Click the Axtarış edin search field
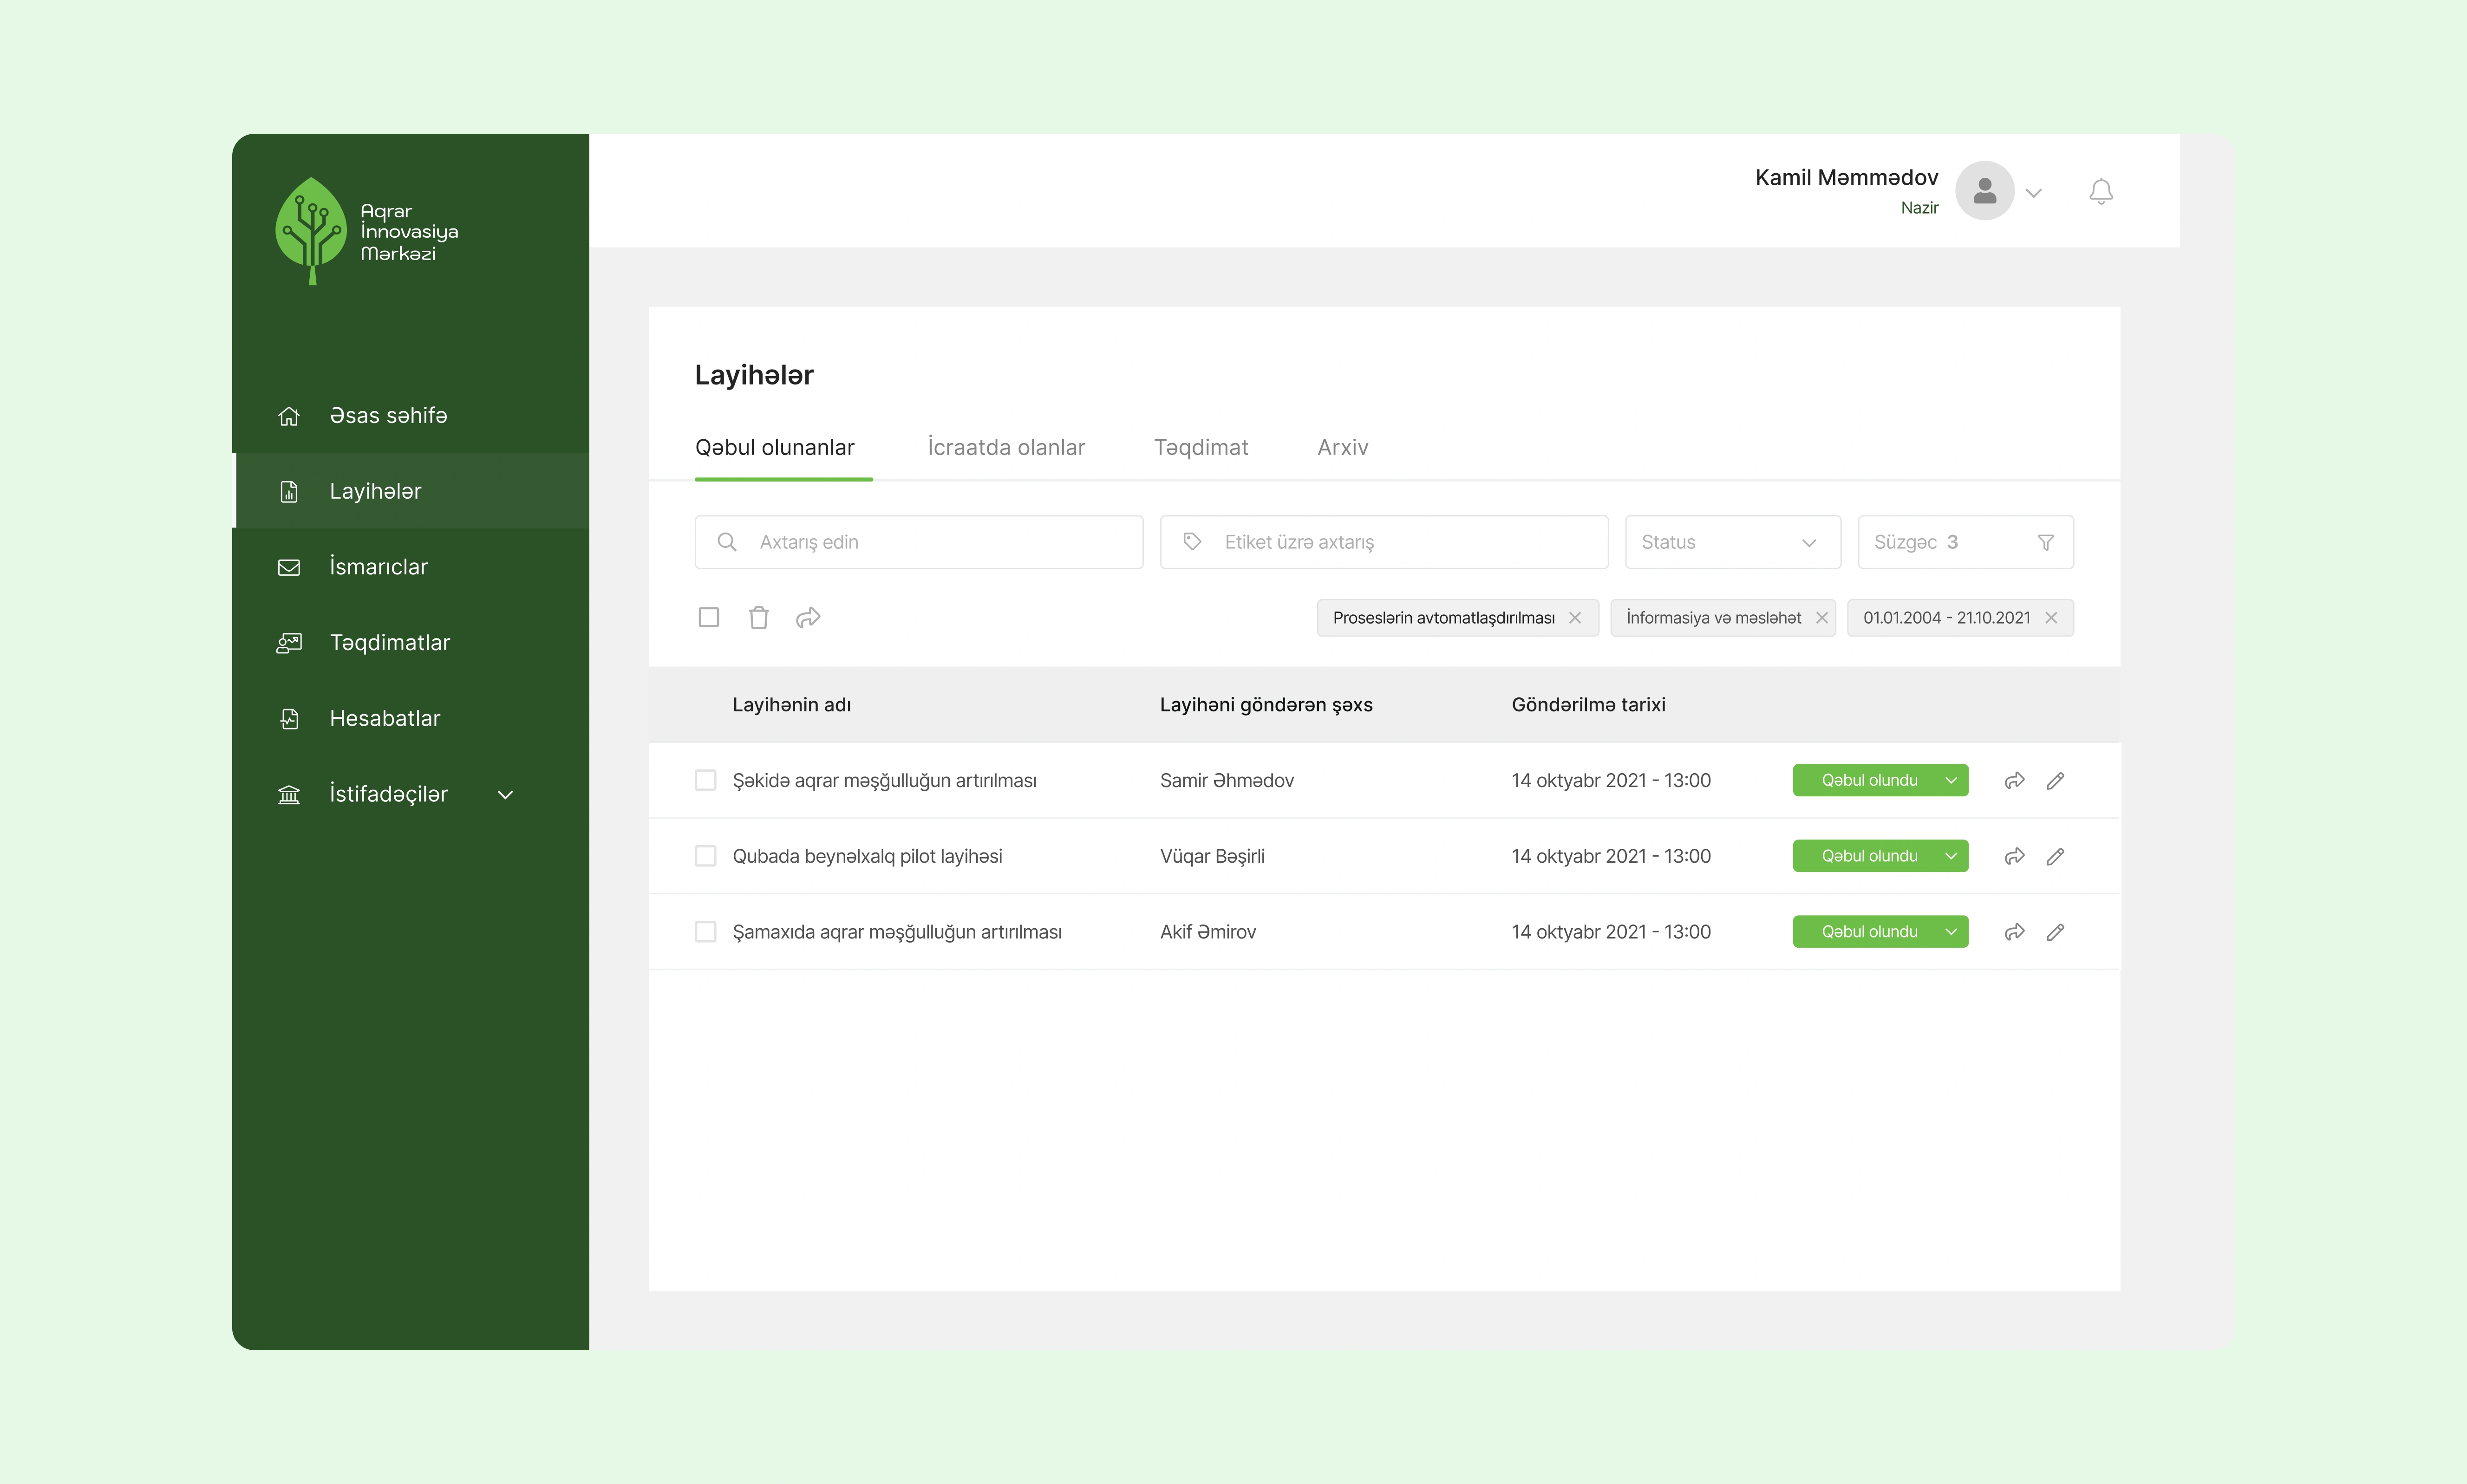 (x=918, y=542)
